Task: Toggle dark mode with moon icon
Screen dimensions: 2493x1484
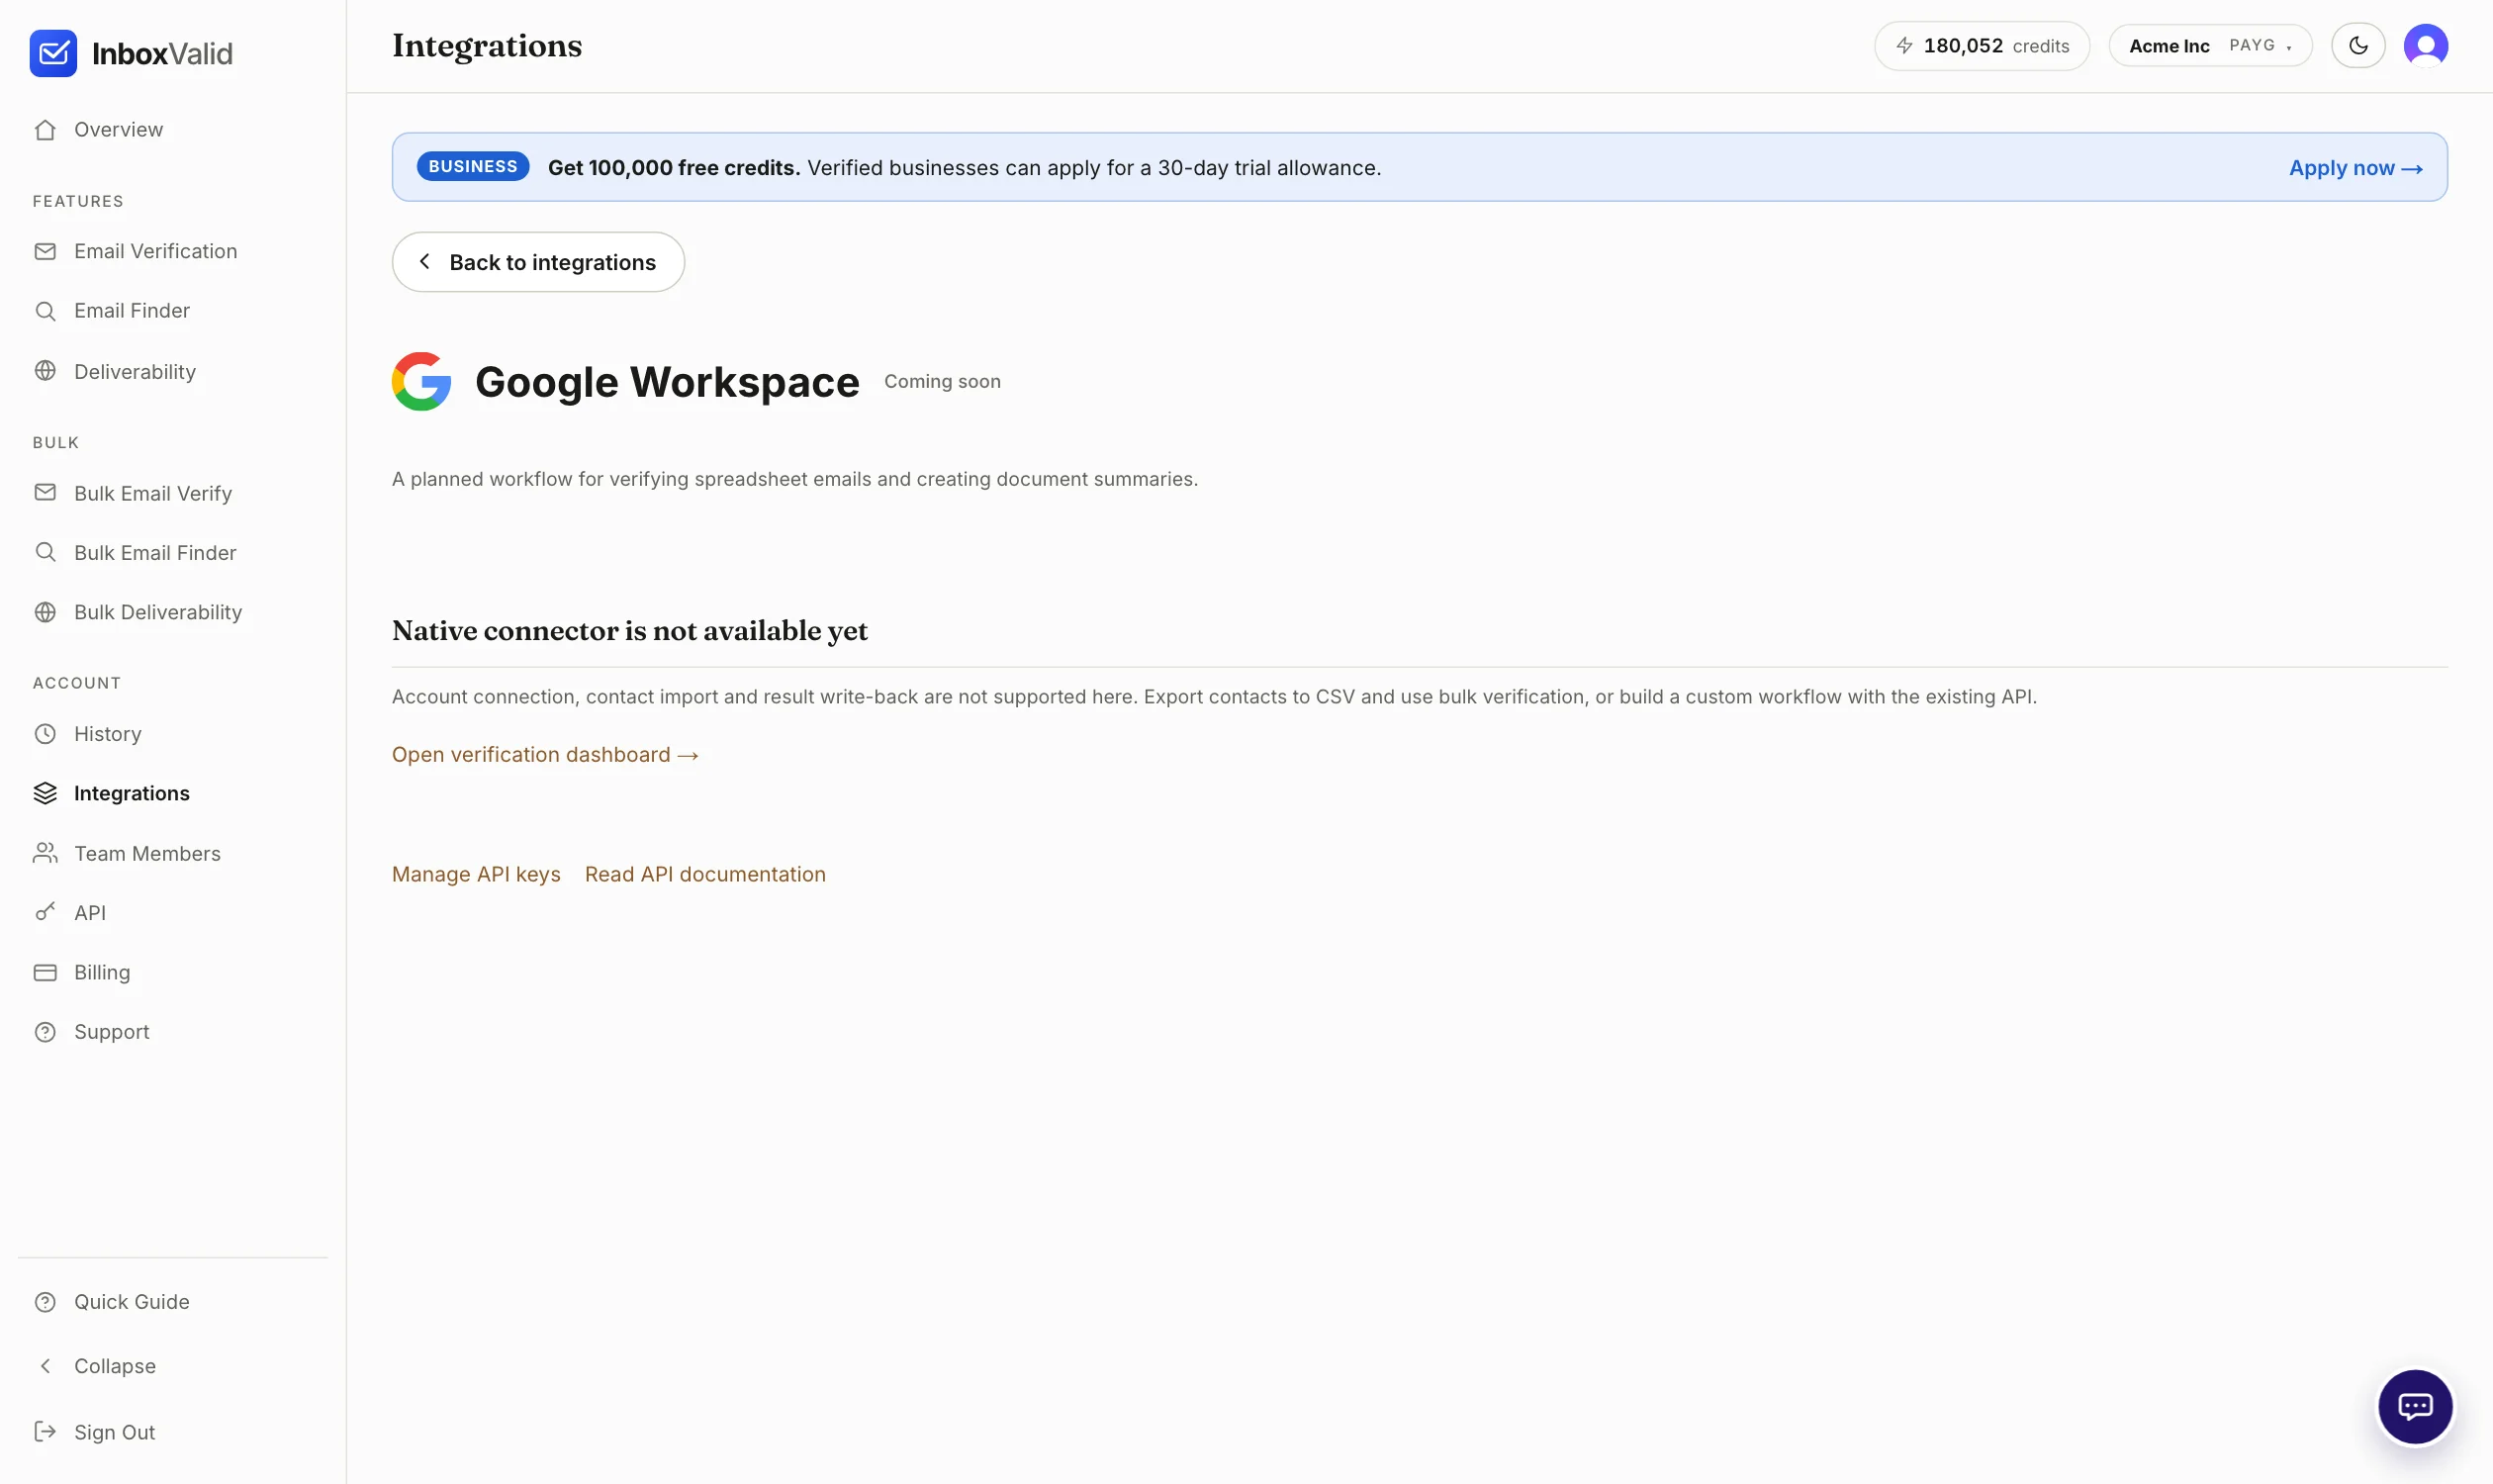Action: [2358, 46]
